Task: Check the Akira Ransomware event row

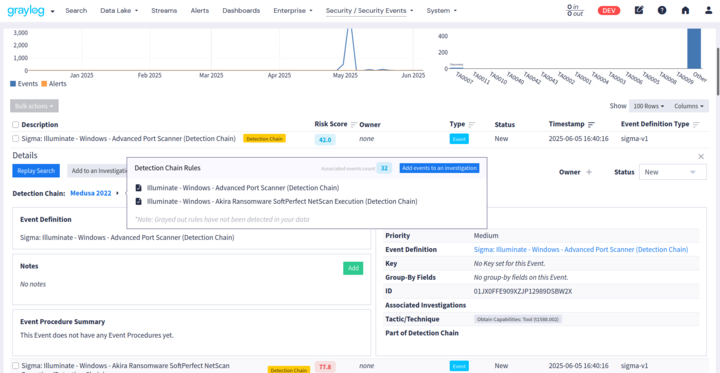Action: [16, 366]
